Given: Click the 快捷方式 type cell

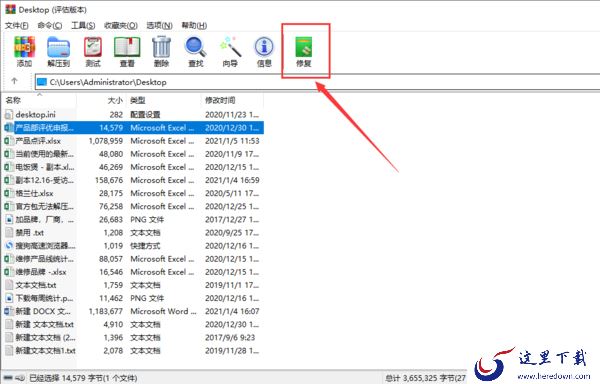Looking at the screenshot, I should 145,246.
